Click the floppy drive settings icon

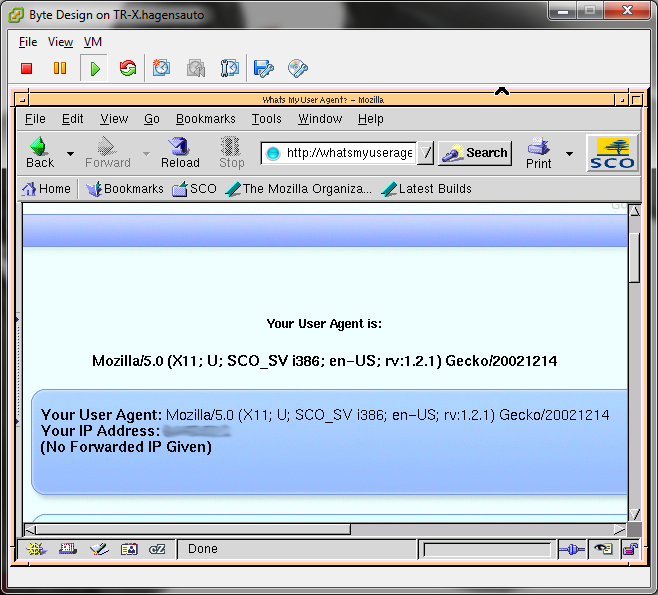(263, 68)
